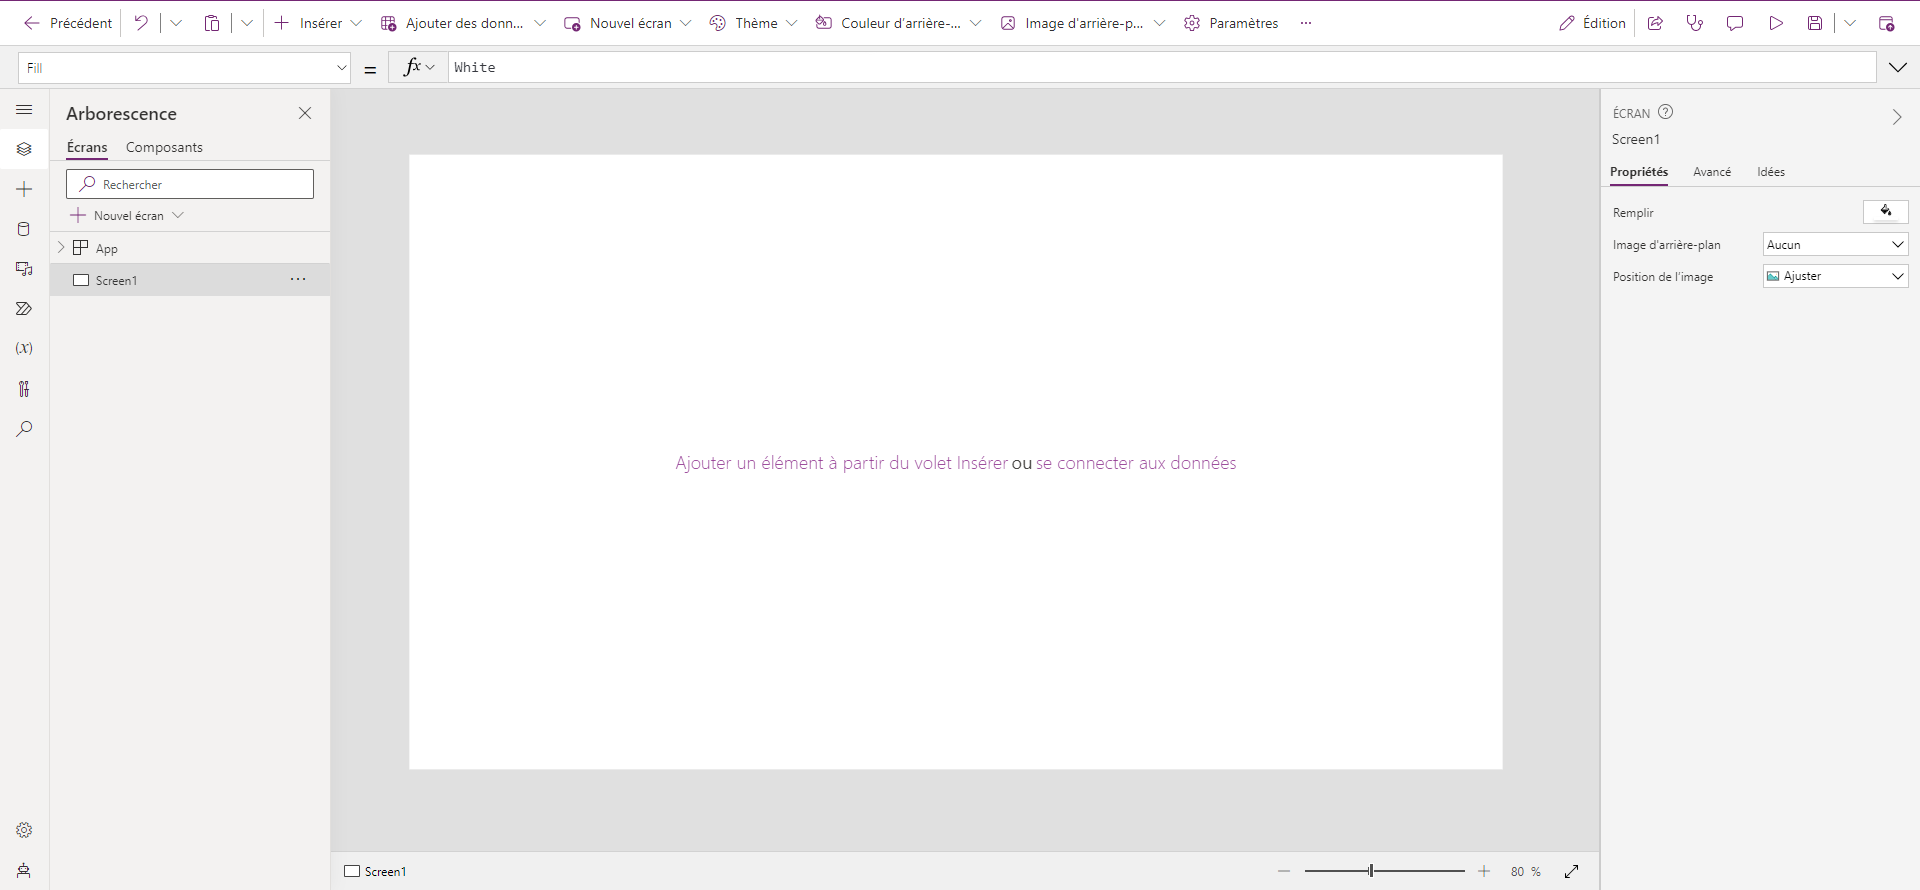Image resolution: width=1920 pixels, height=890 pixels.
Task: Open Image d'arrière-plan menu
Action: [1082, 23]
